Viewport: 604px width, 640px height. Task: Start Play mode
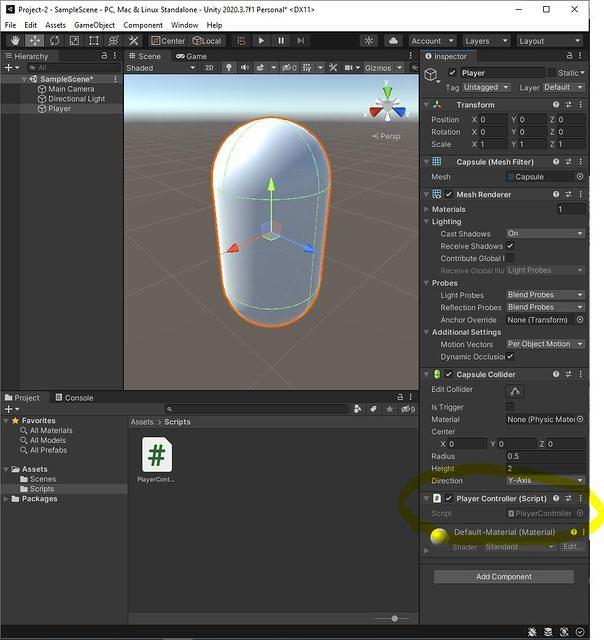coord(261,41)
